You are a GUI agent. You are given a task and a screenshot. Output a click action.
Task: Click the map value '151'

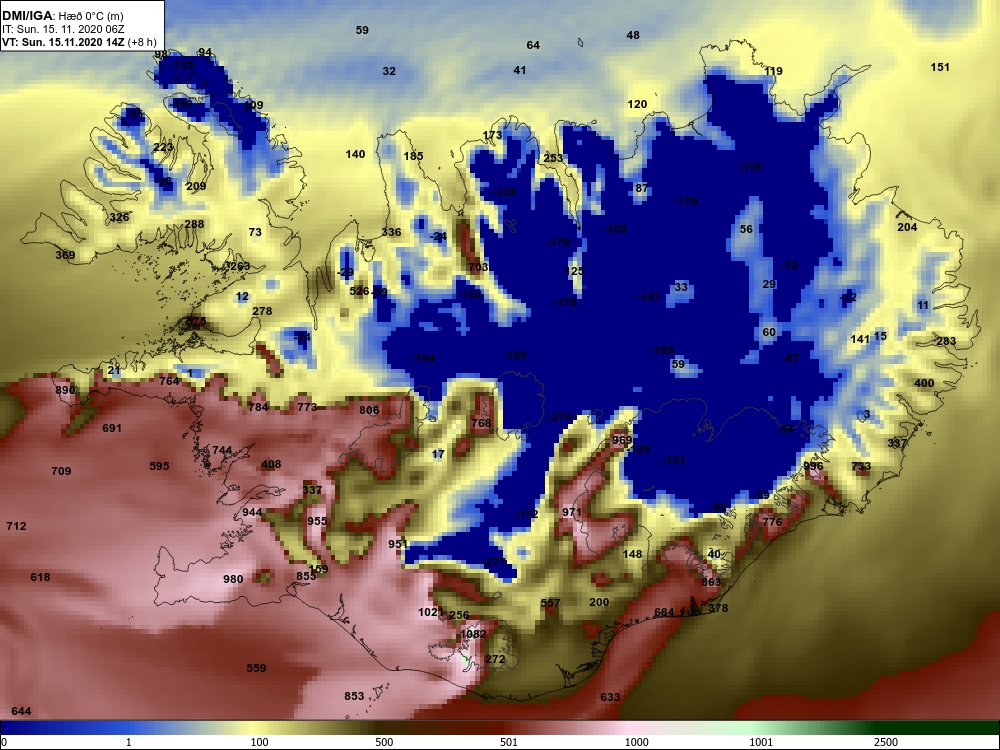tap(940, 67)
